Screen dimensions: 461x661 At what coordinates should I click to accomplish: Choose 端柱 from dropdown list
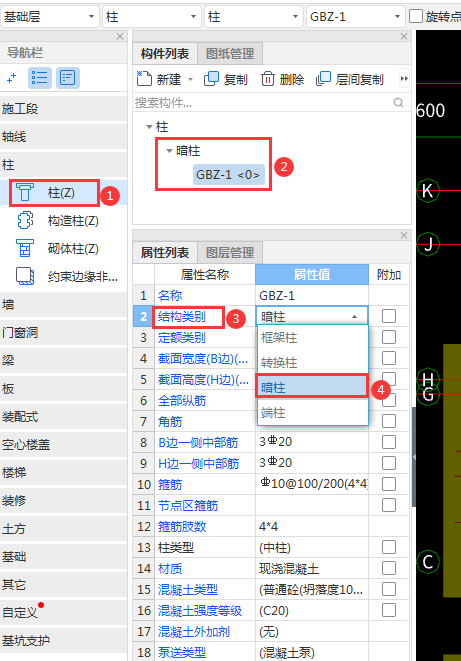(313, 412)
